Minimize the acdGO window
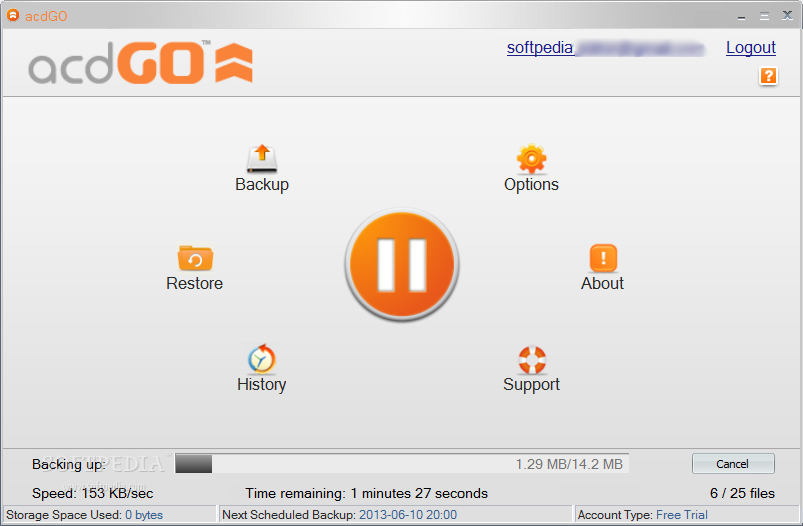The image size is (803, 526). tap(741, 16)
